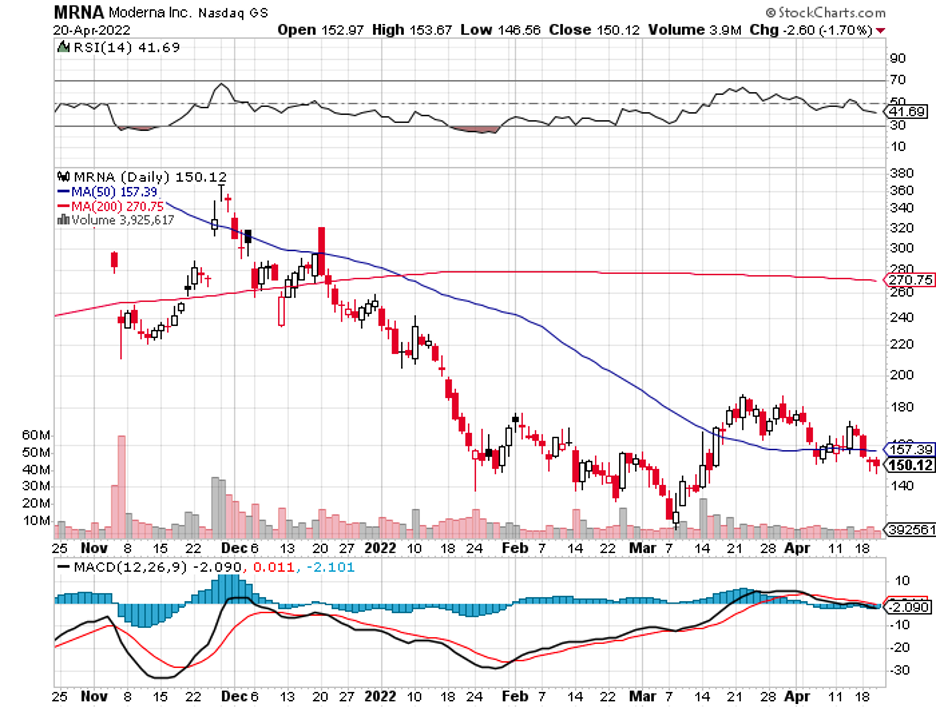
Task: Click the red MA(200) legend swatch
Action: (62, 204)
